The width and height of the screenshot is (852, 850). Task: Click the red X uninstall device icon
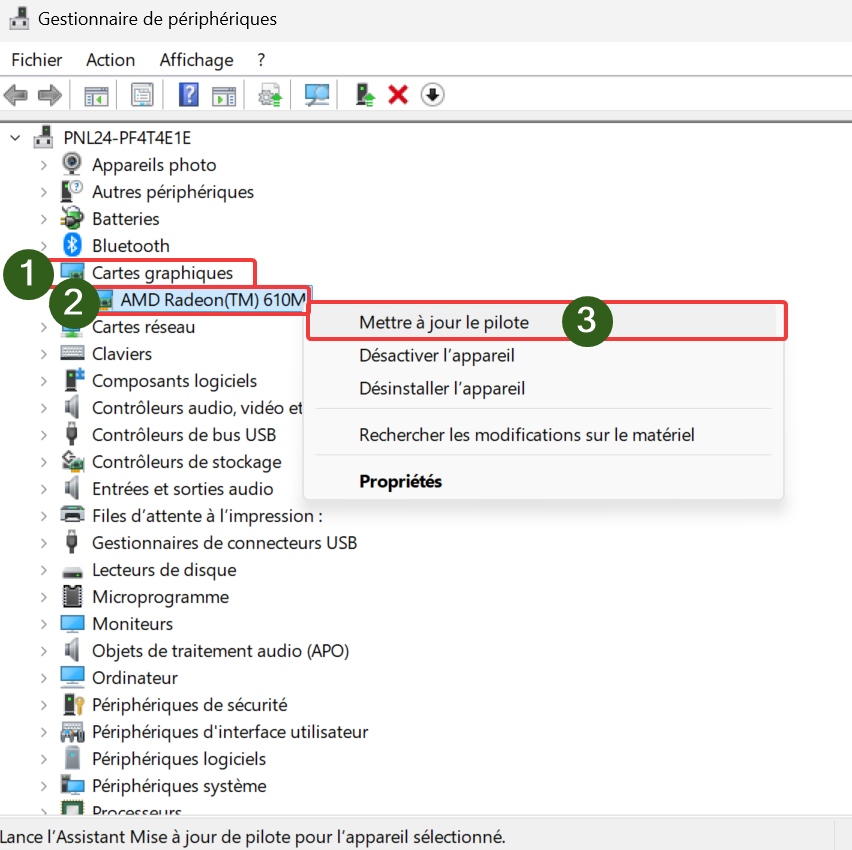point(398,95)
